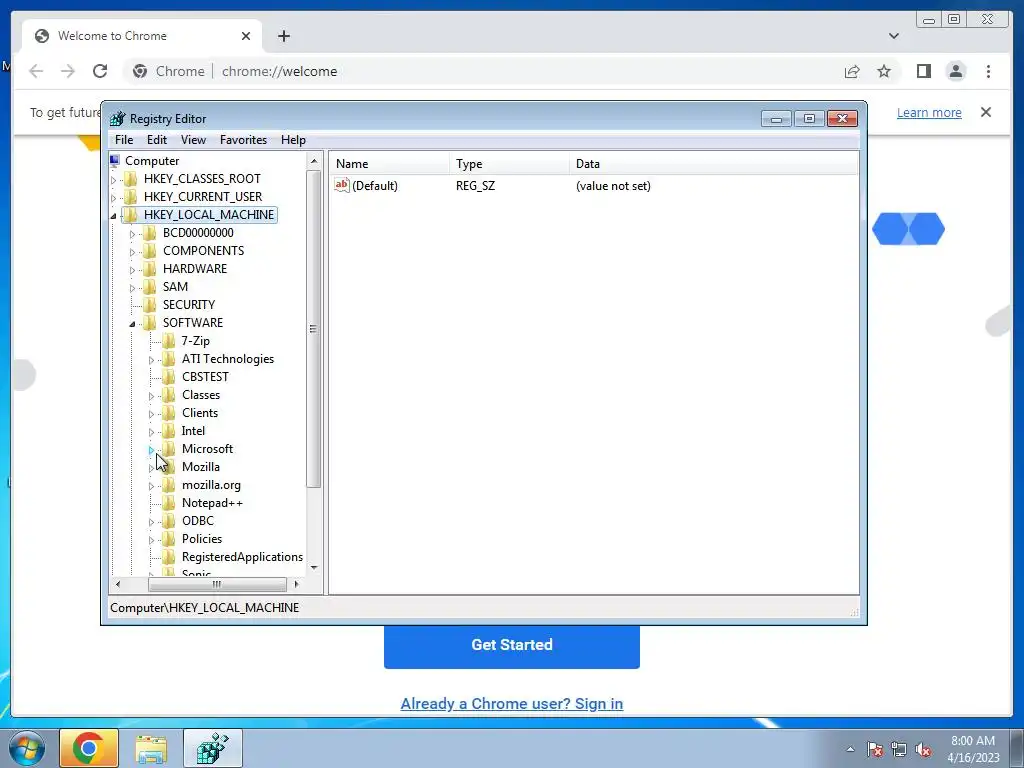The height and width of the screenshot is (768, 1024).
Task: Expand the BCD00000000 key
Action: click(x=133, y=234)
